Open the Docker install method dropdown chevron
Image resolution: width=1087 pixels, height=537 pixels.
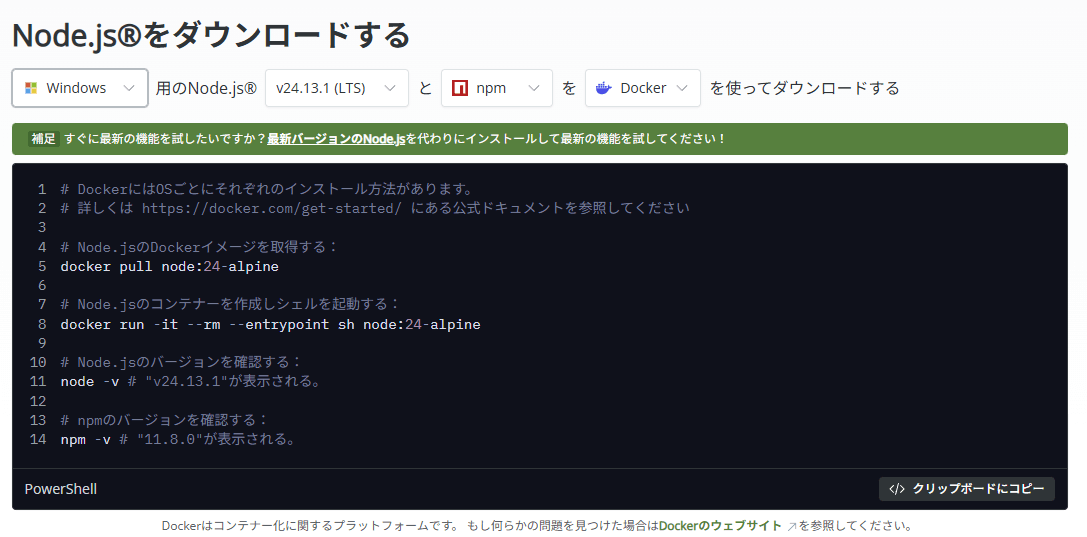coord(682,88)
